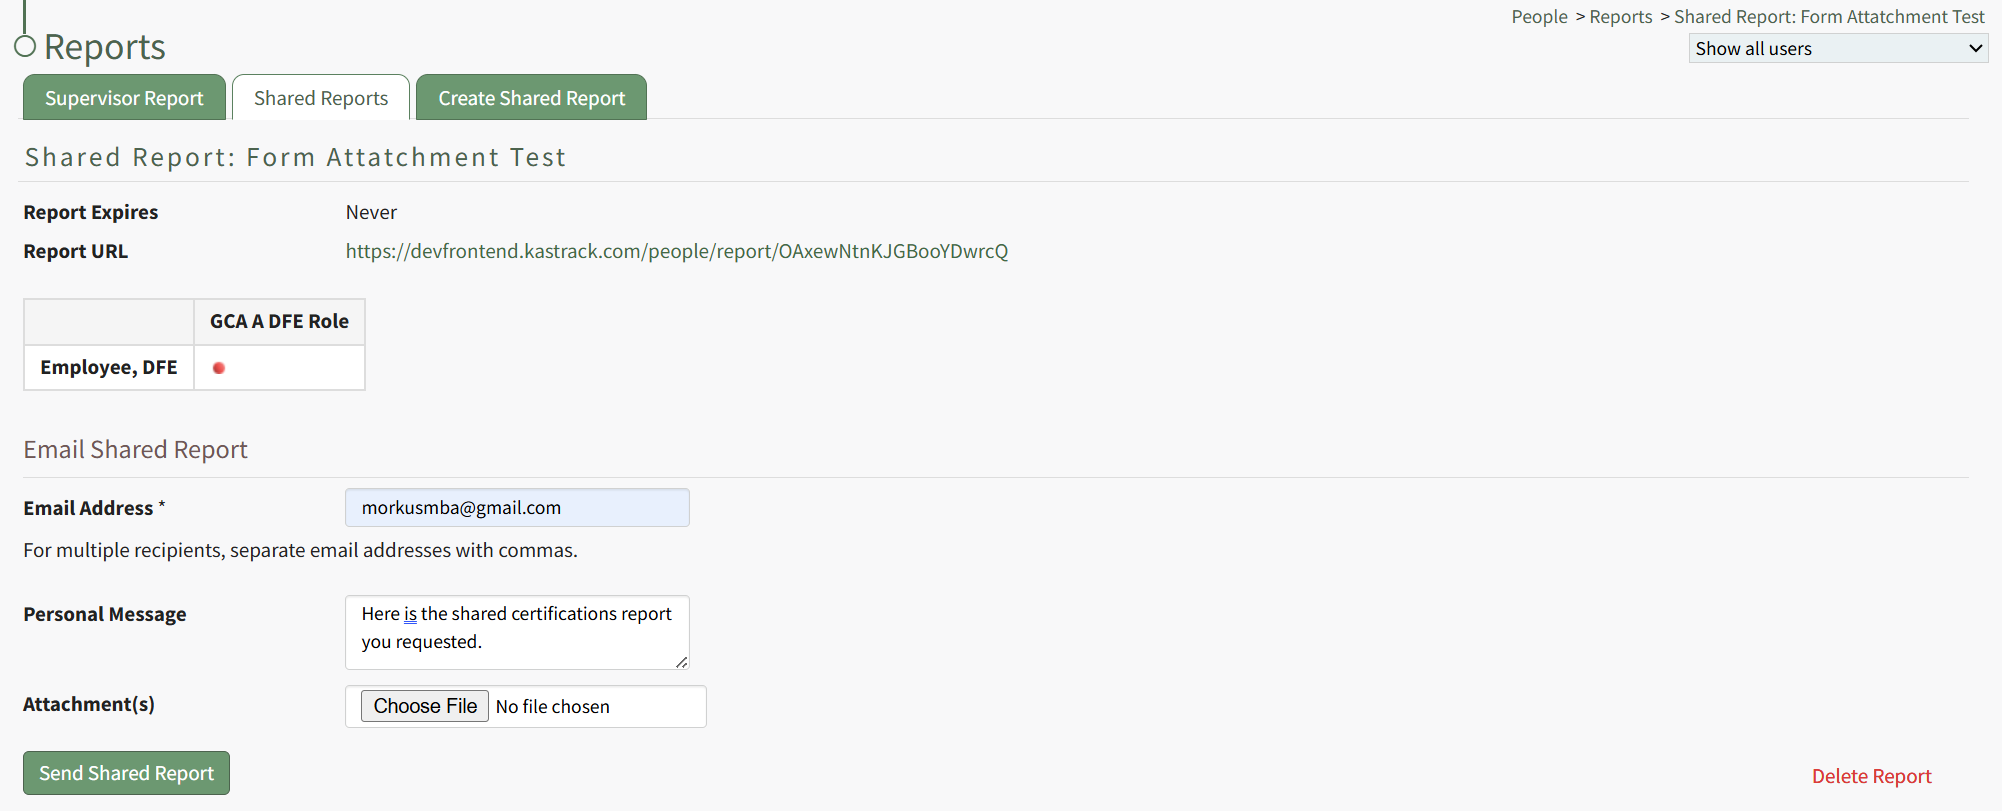Screen dimensions: 2002x811
Task: Select the Employee, DFE row label
Action: tap(109, 367)
